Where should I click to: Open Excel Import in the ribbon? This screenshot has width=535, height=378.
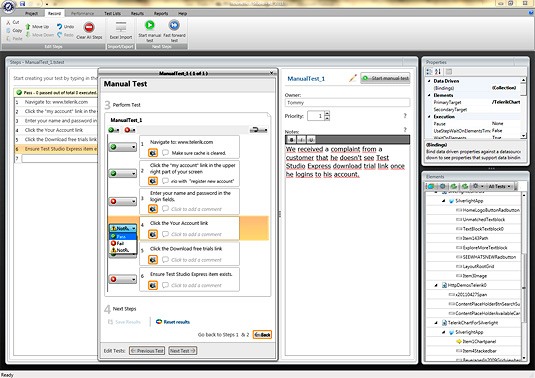(121, 31)
